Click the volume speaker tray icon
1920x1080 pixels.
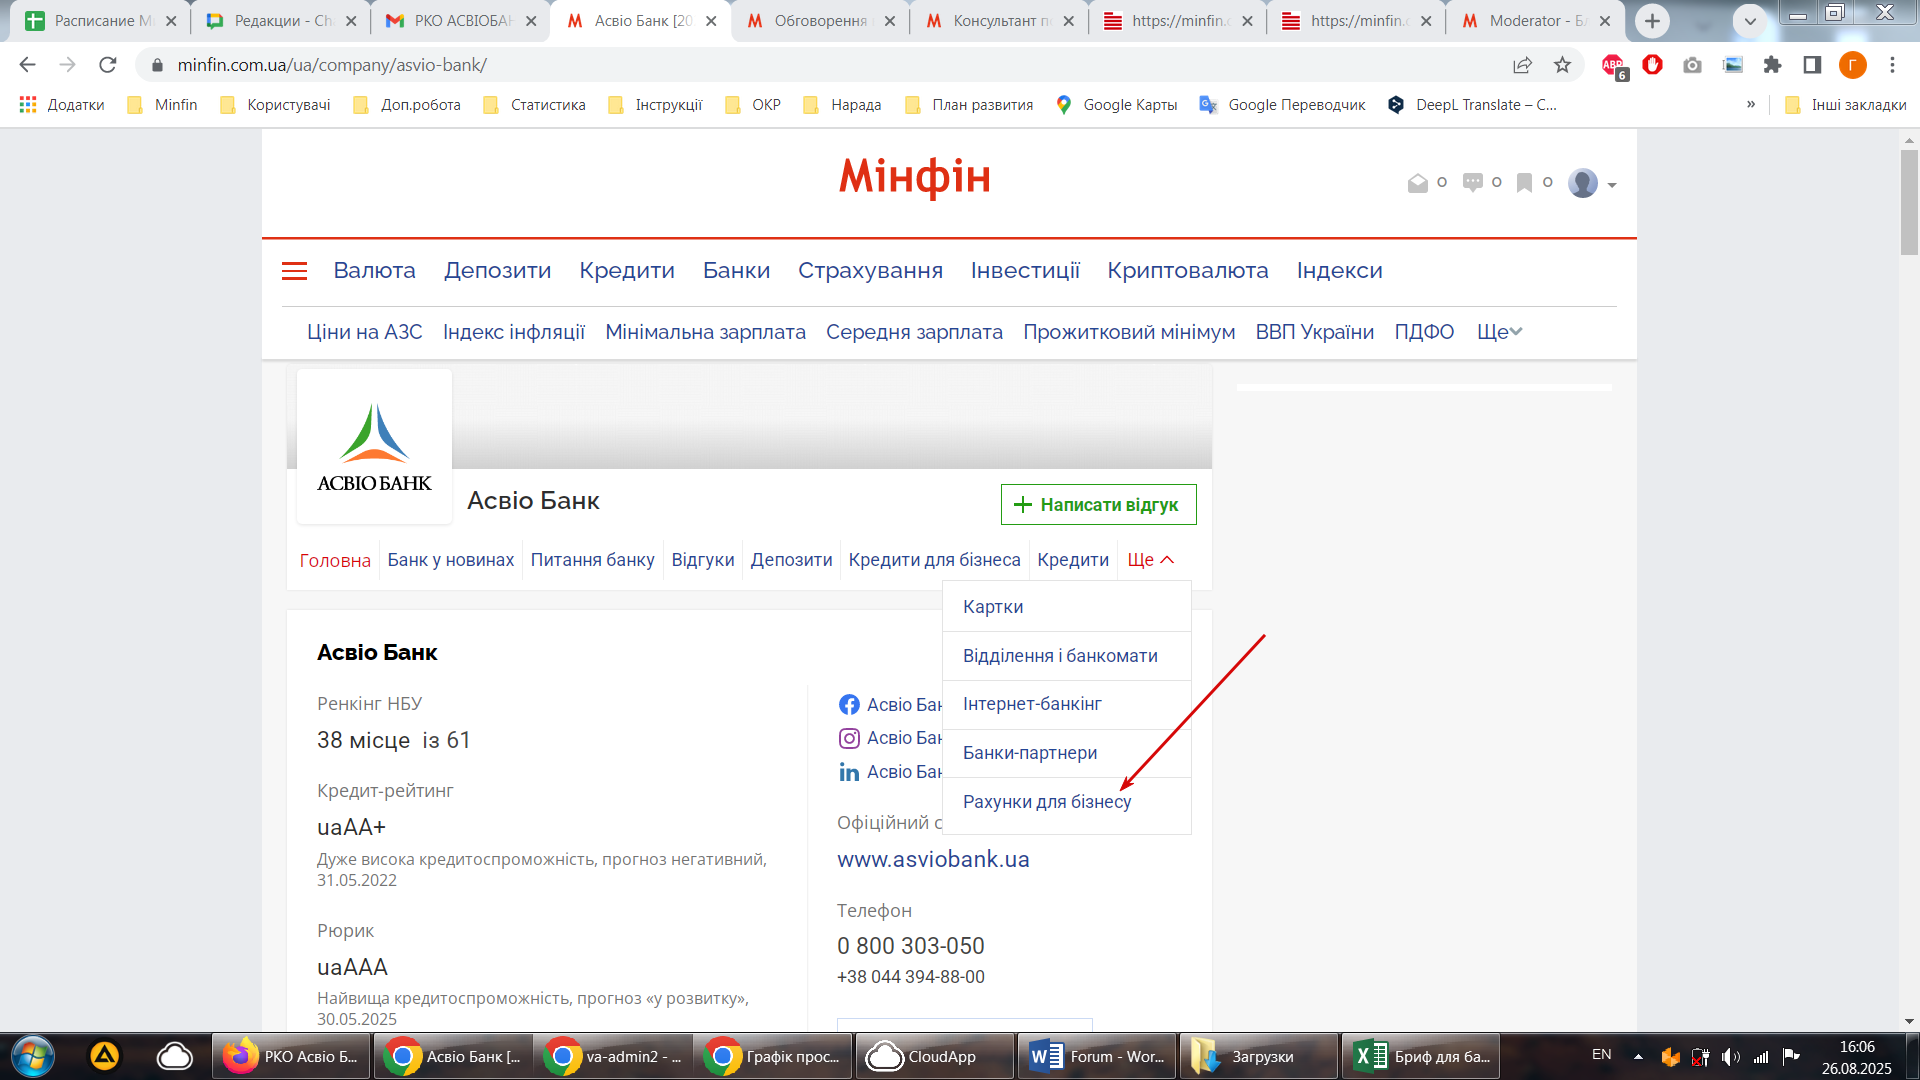click(x=1731, y=1057)
